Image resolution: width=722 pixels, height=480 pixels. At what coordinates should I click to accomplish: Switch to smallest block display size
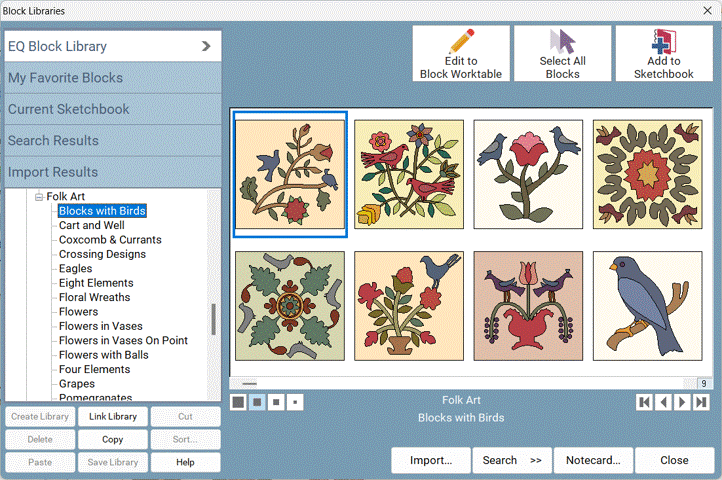tap(294, 402)
